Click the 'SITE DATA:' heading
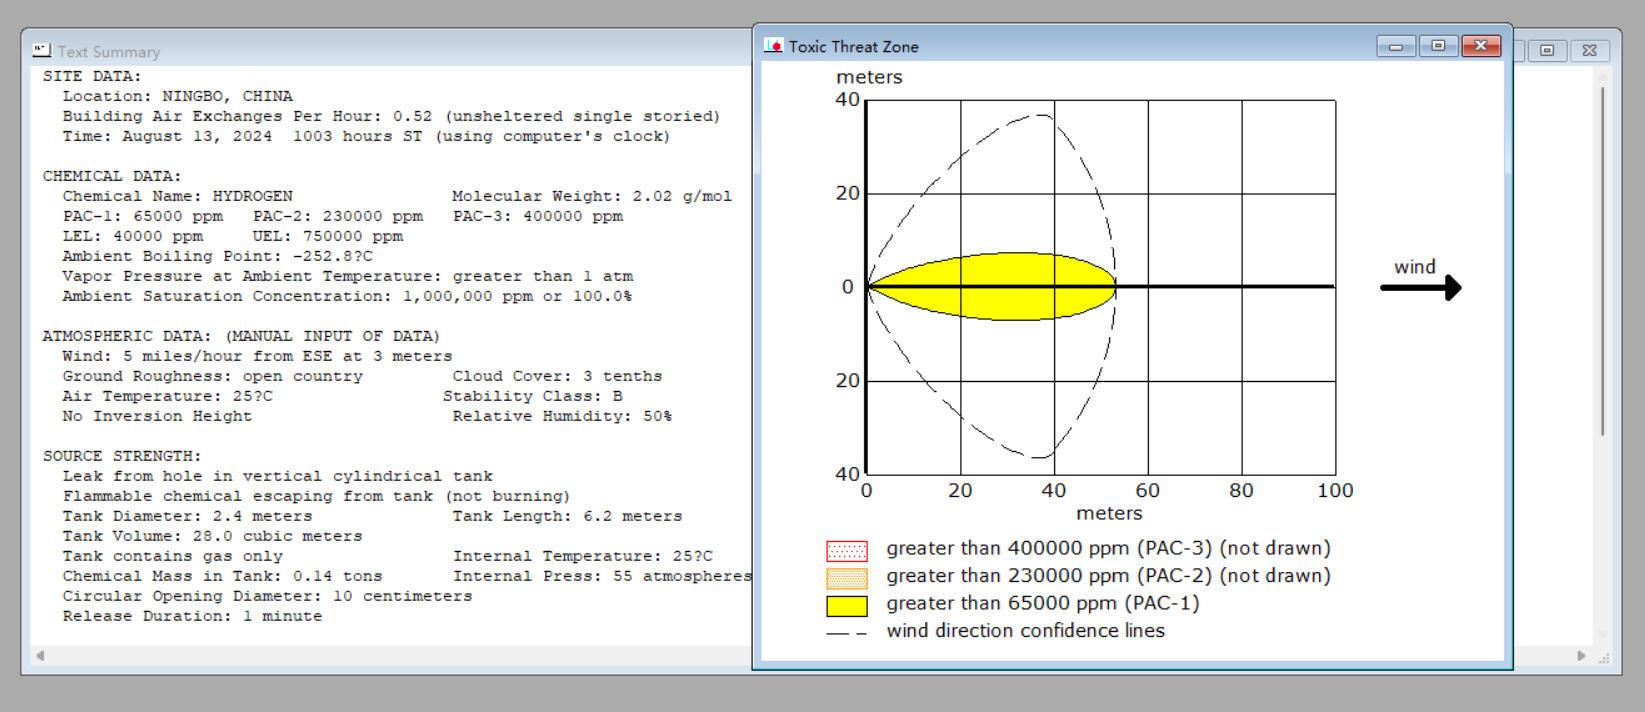The image size is (1645, 712). pos(92,76)
